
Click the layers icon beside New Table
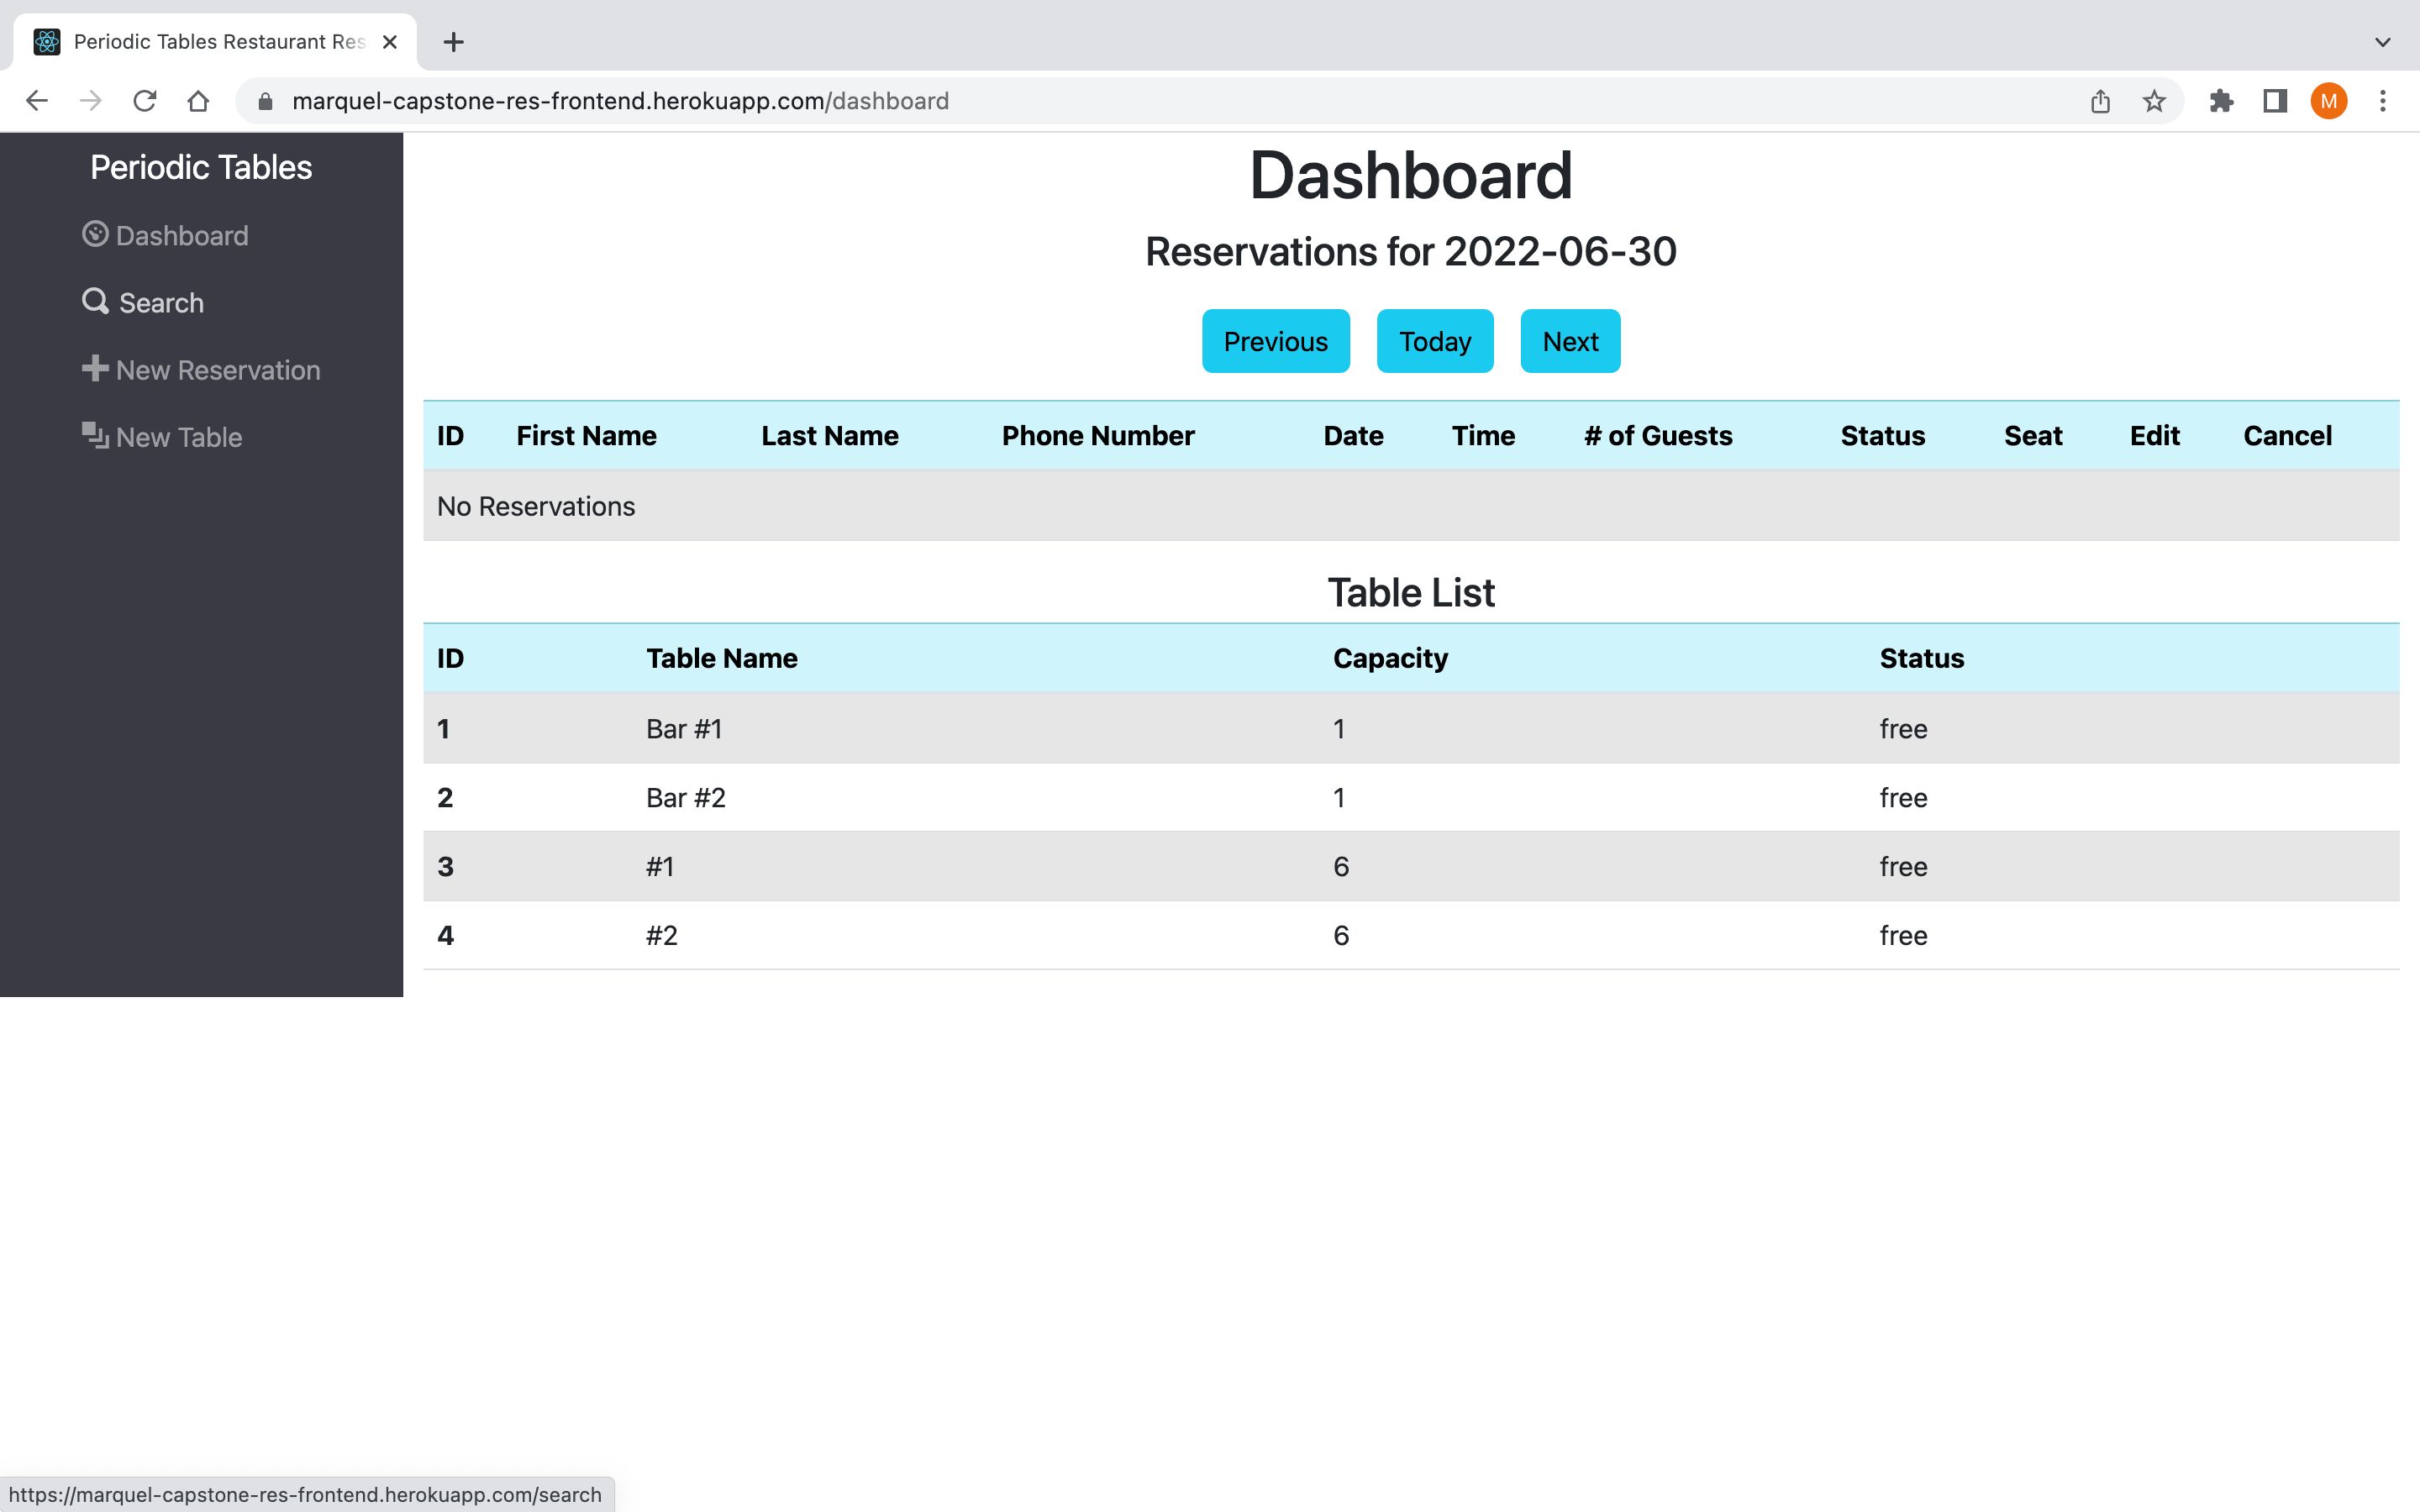coord(95,435)
